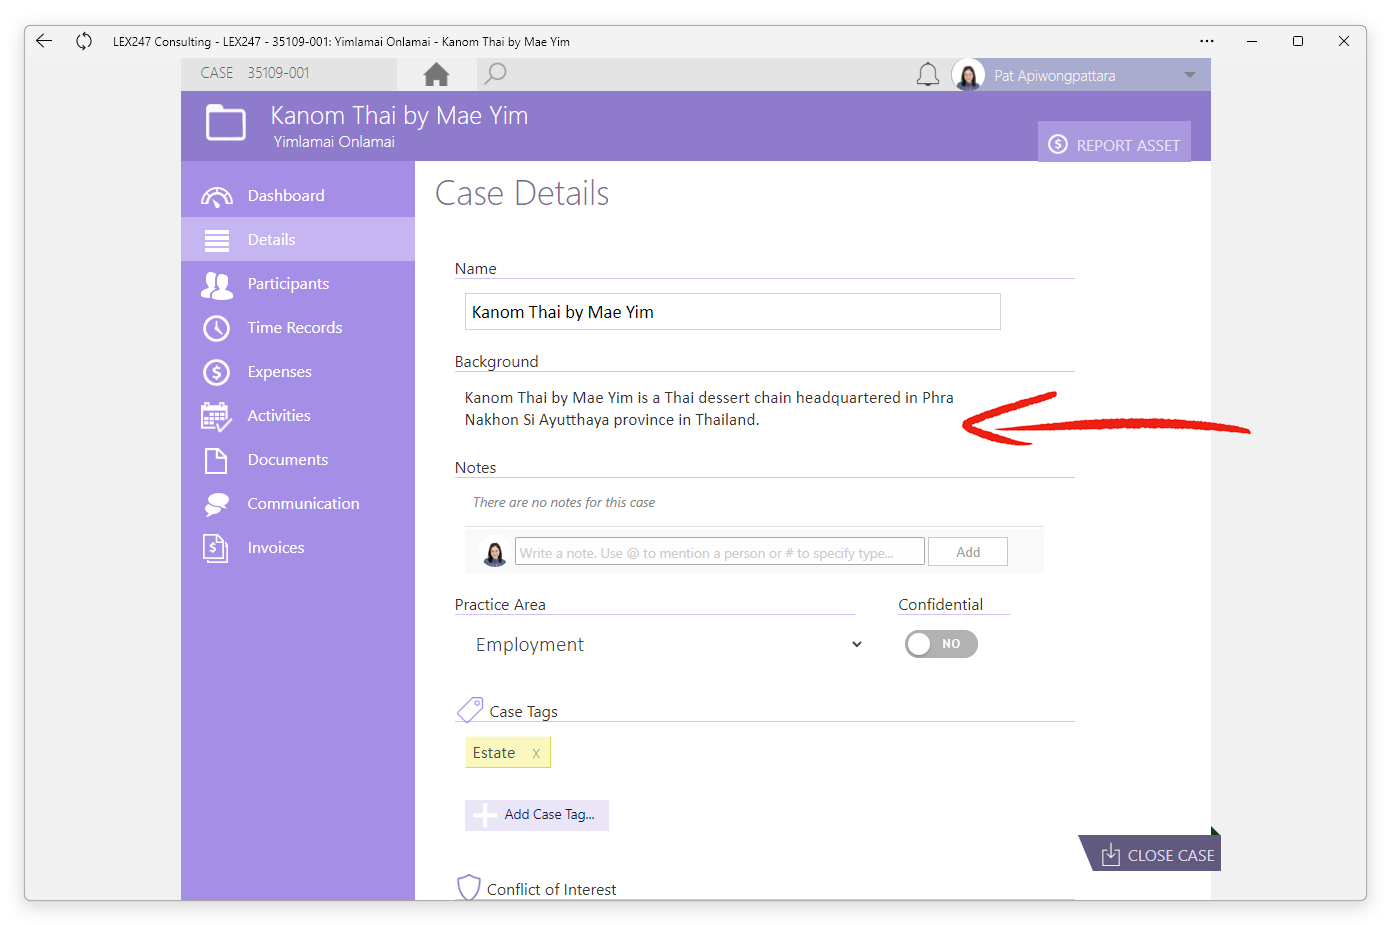The height and width of the screenshot is (925, 1390).
Task: Open Participants in the sidebar
Action: tap(298, 283)
